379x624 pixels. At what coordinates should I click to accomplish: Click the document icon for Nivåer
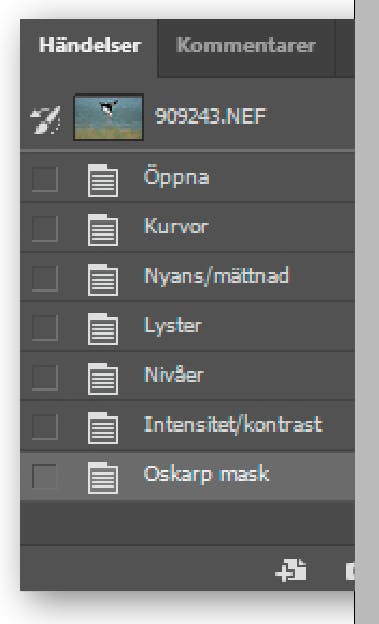[x=103, y=378]
